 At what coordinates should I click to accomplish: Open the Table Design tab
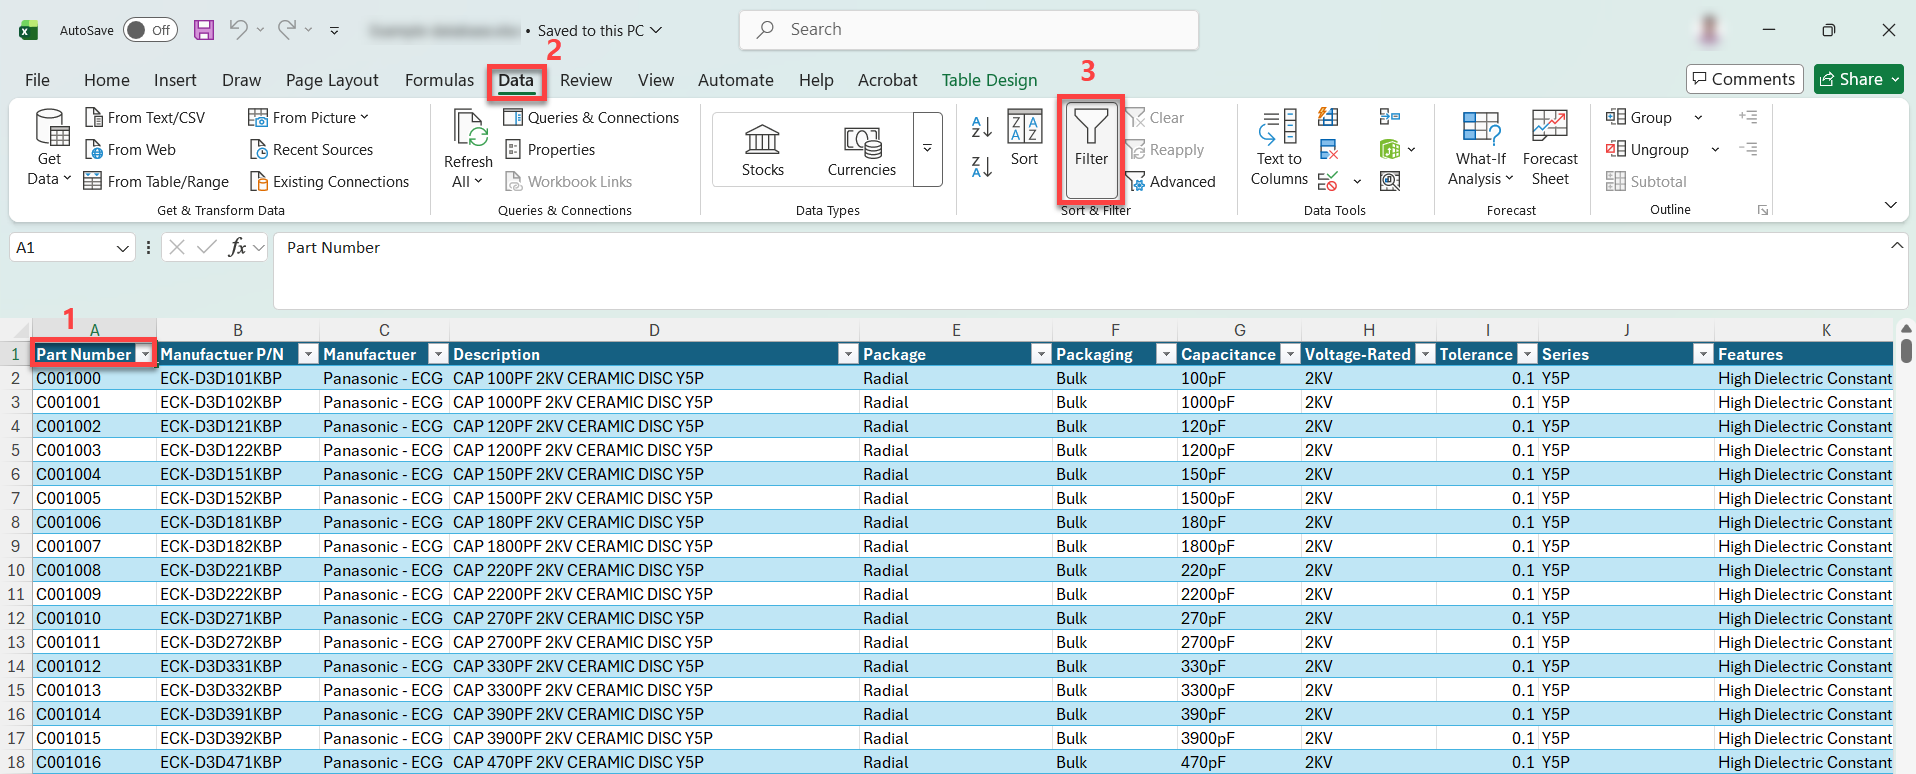tap(989, 80)
